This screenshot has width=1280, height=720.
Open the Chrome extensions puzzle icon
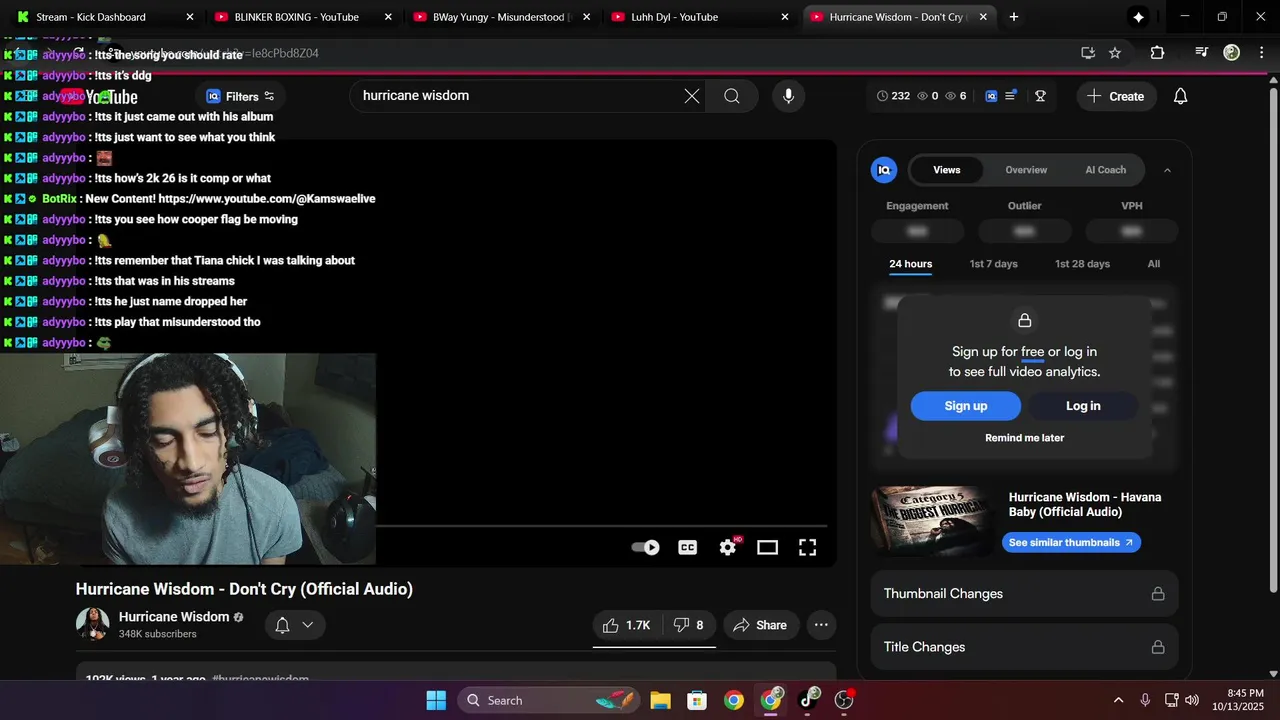click(x=1157, y=53)
